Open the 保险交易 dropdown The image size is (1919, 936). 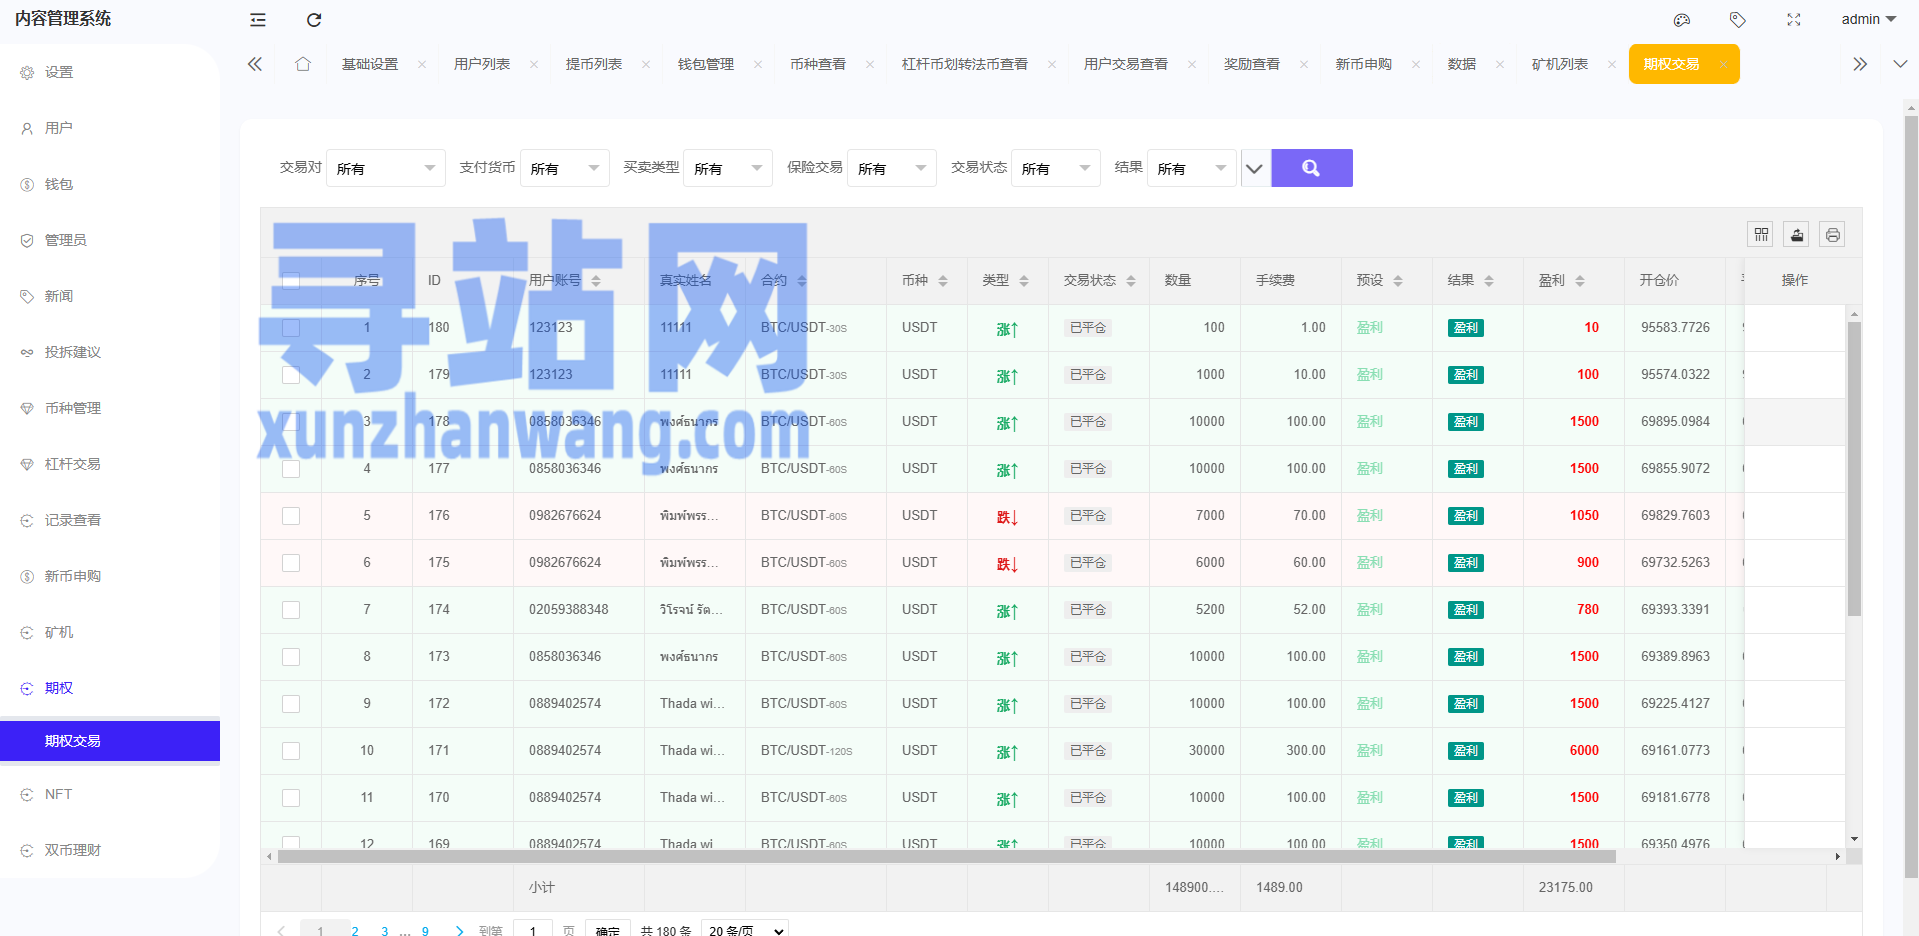click(x=892, y=168)
